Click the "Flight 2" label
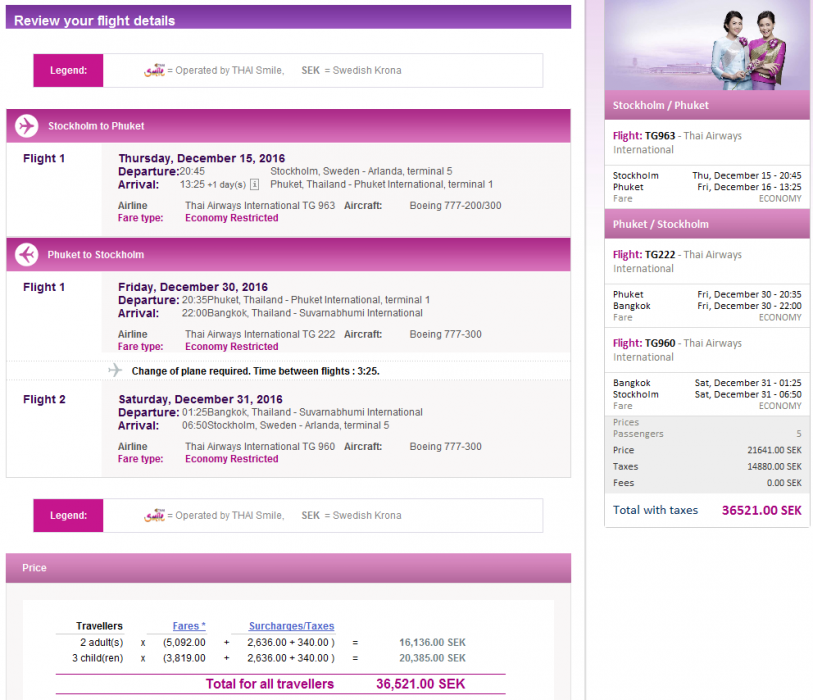 point(44,399)
